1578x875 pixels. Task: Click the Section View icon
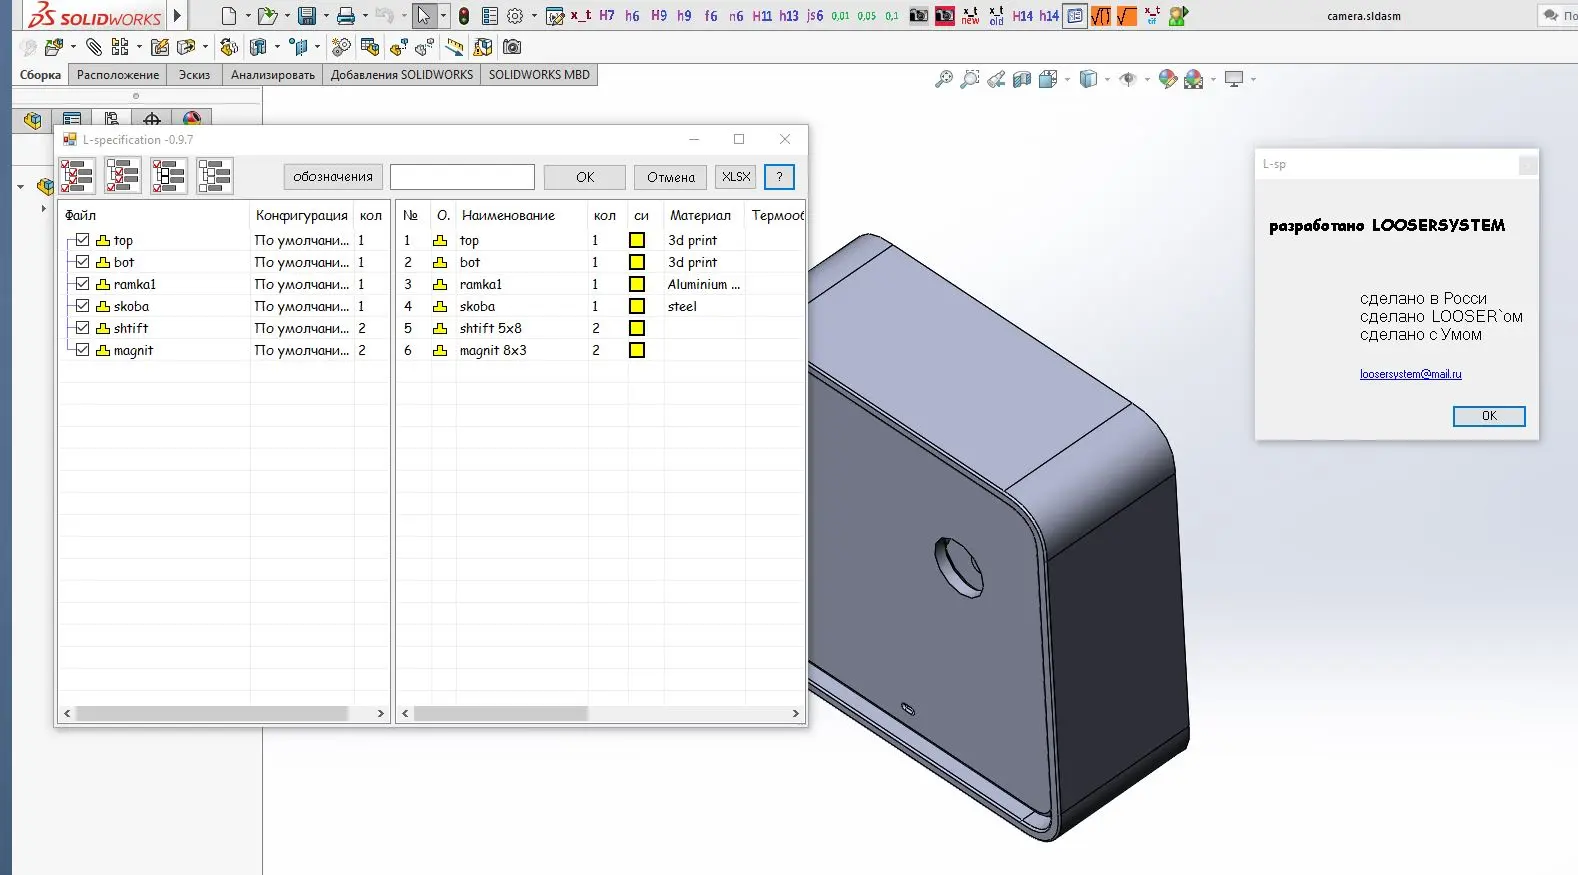pyautogui.click(x=1022, y=79)
